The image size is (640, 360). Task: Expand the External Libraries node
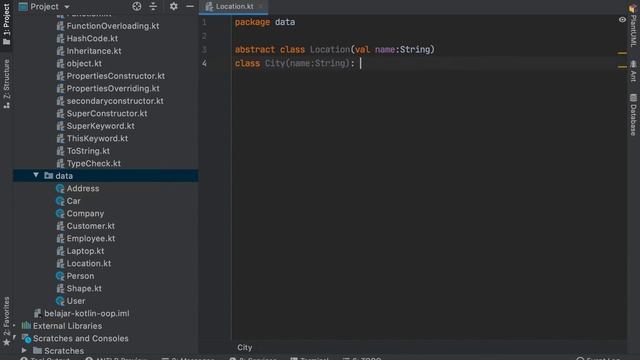point(15,326)
